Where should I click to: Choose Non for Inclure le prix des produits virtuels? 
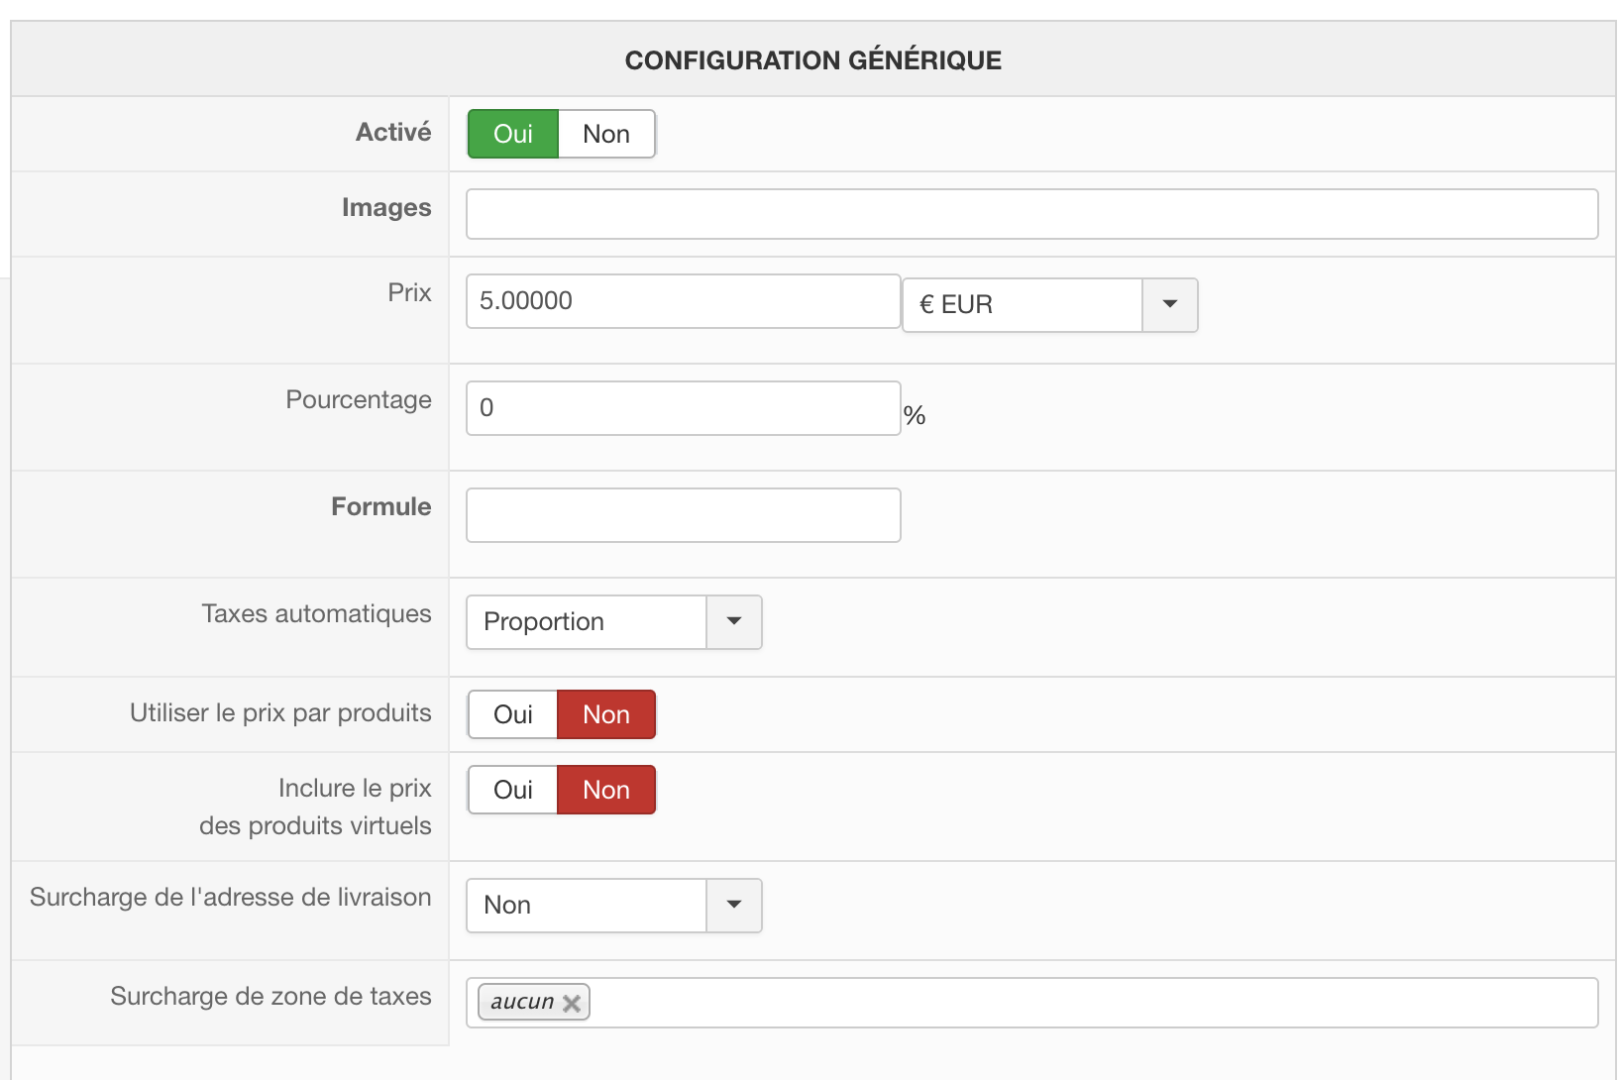pyautogui.click(x=606, y=790)
